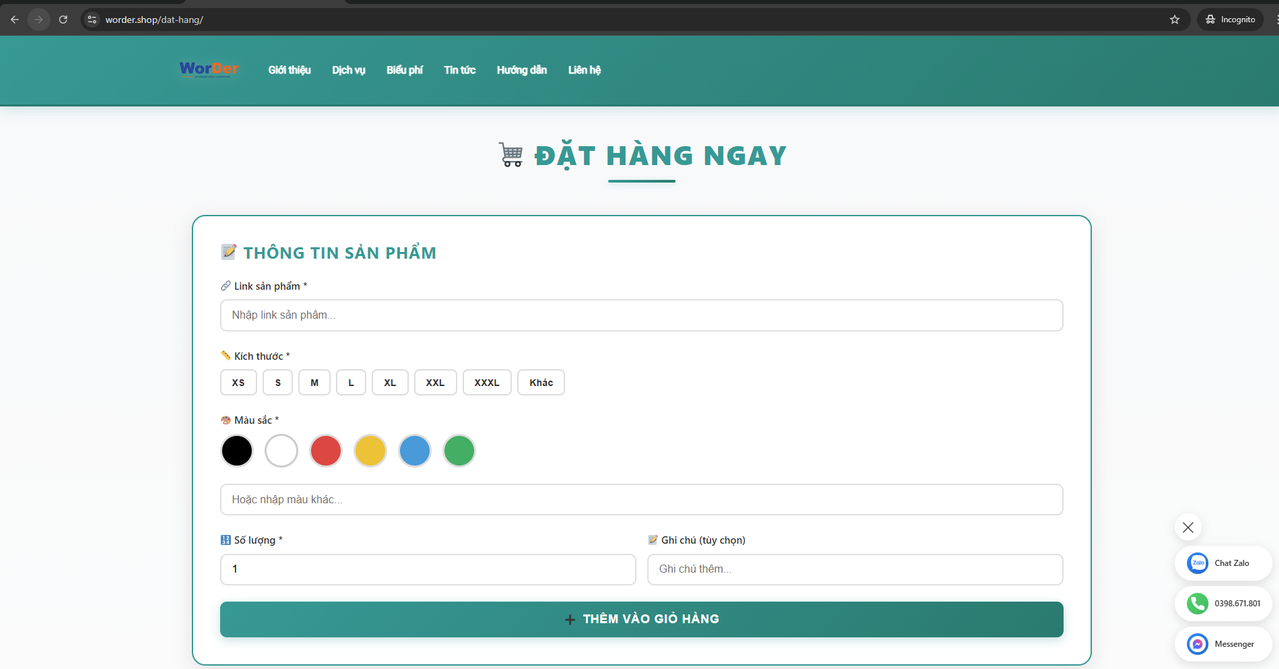Click the Incognito indicator
The height and width of the screenshot is (669, 1279).
pyautogui.click(x=1230, y=19)
